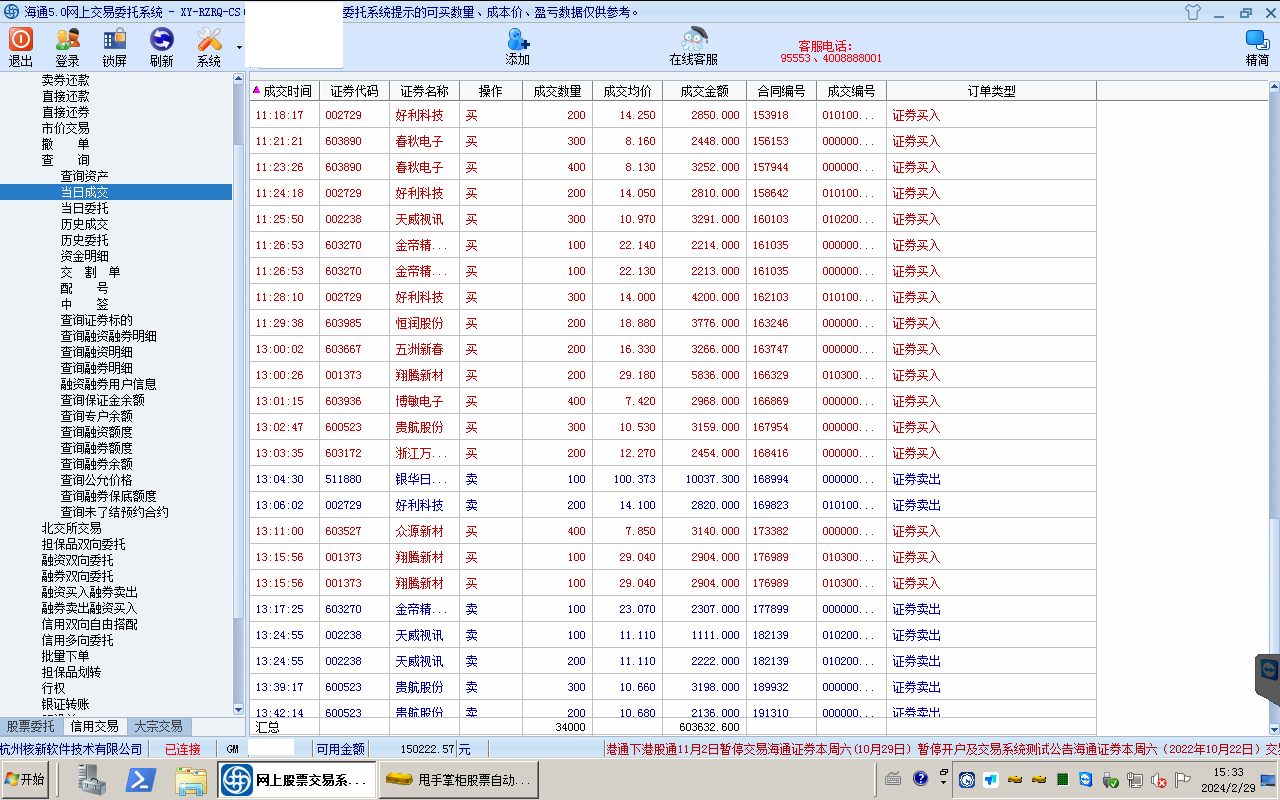The image size is (1280, 800).
Task: Click the red 退出 exit icon
Action: (x=21, y=40)
